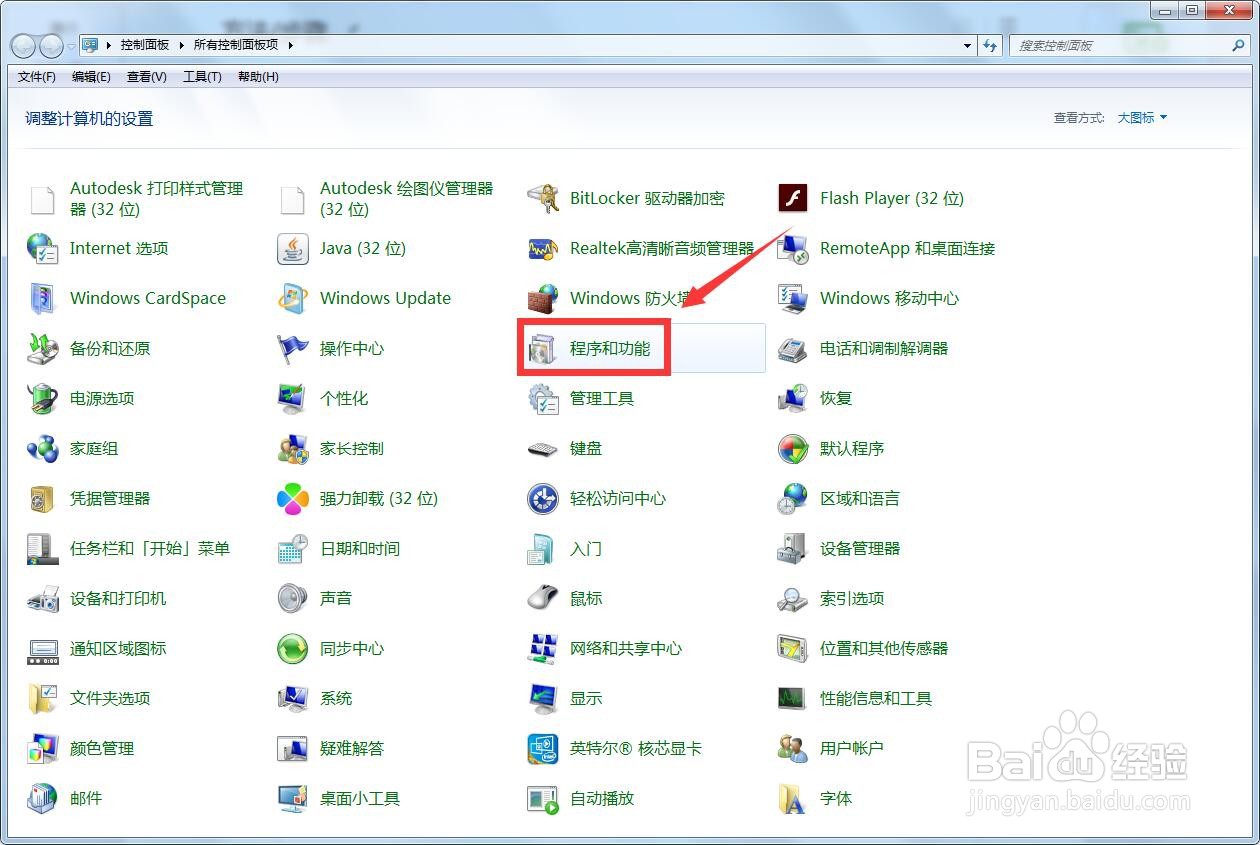Open the 键盘 icon

543,448
